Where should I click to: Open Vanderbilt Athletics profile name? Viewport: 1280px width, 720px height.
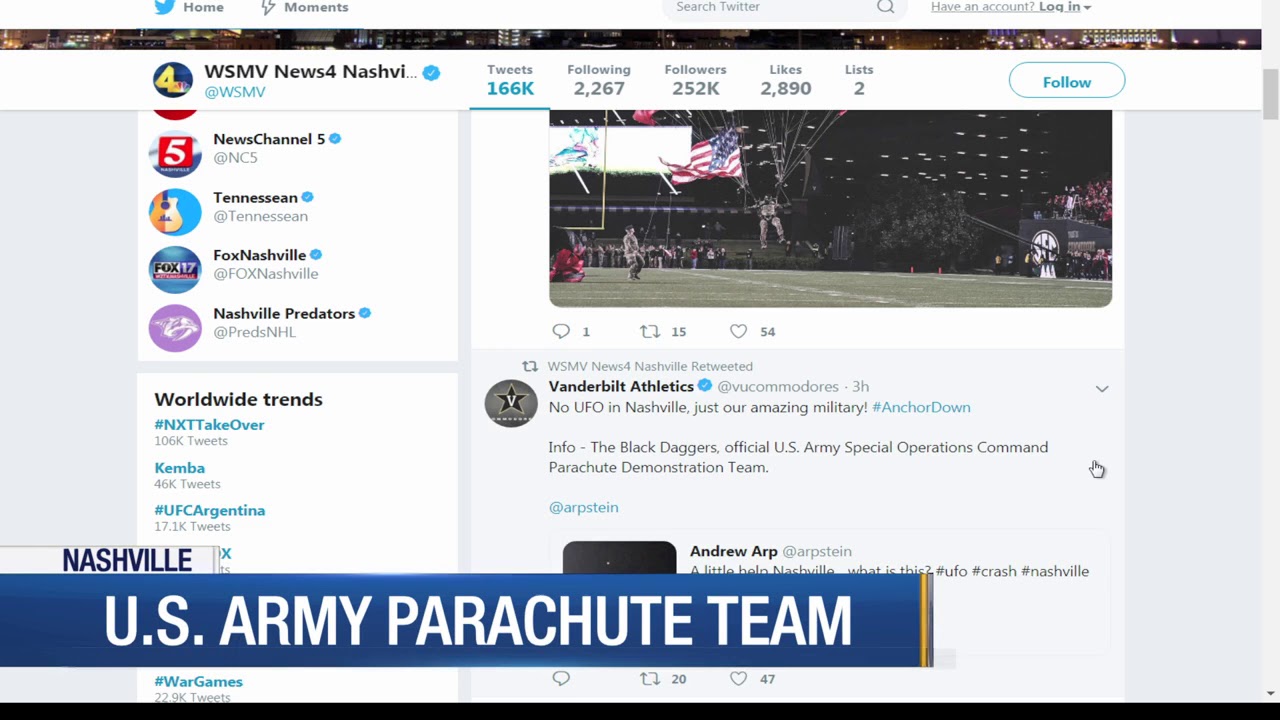pos(621,386)
